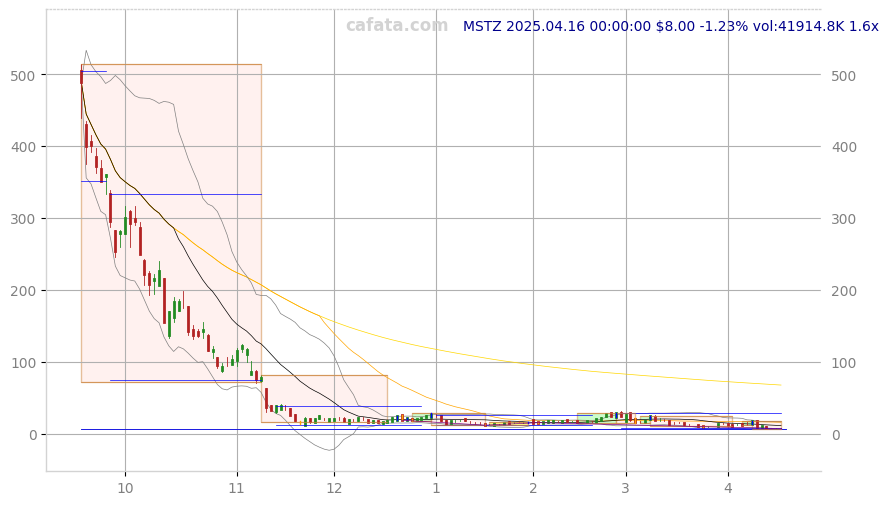Image resolution: width=889 pixels, height=505 pixels.
Task: Click the 400 label on the right y-axis
Action: point(844,147)
